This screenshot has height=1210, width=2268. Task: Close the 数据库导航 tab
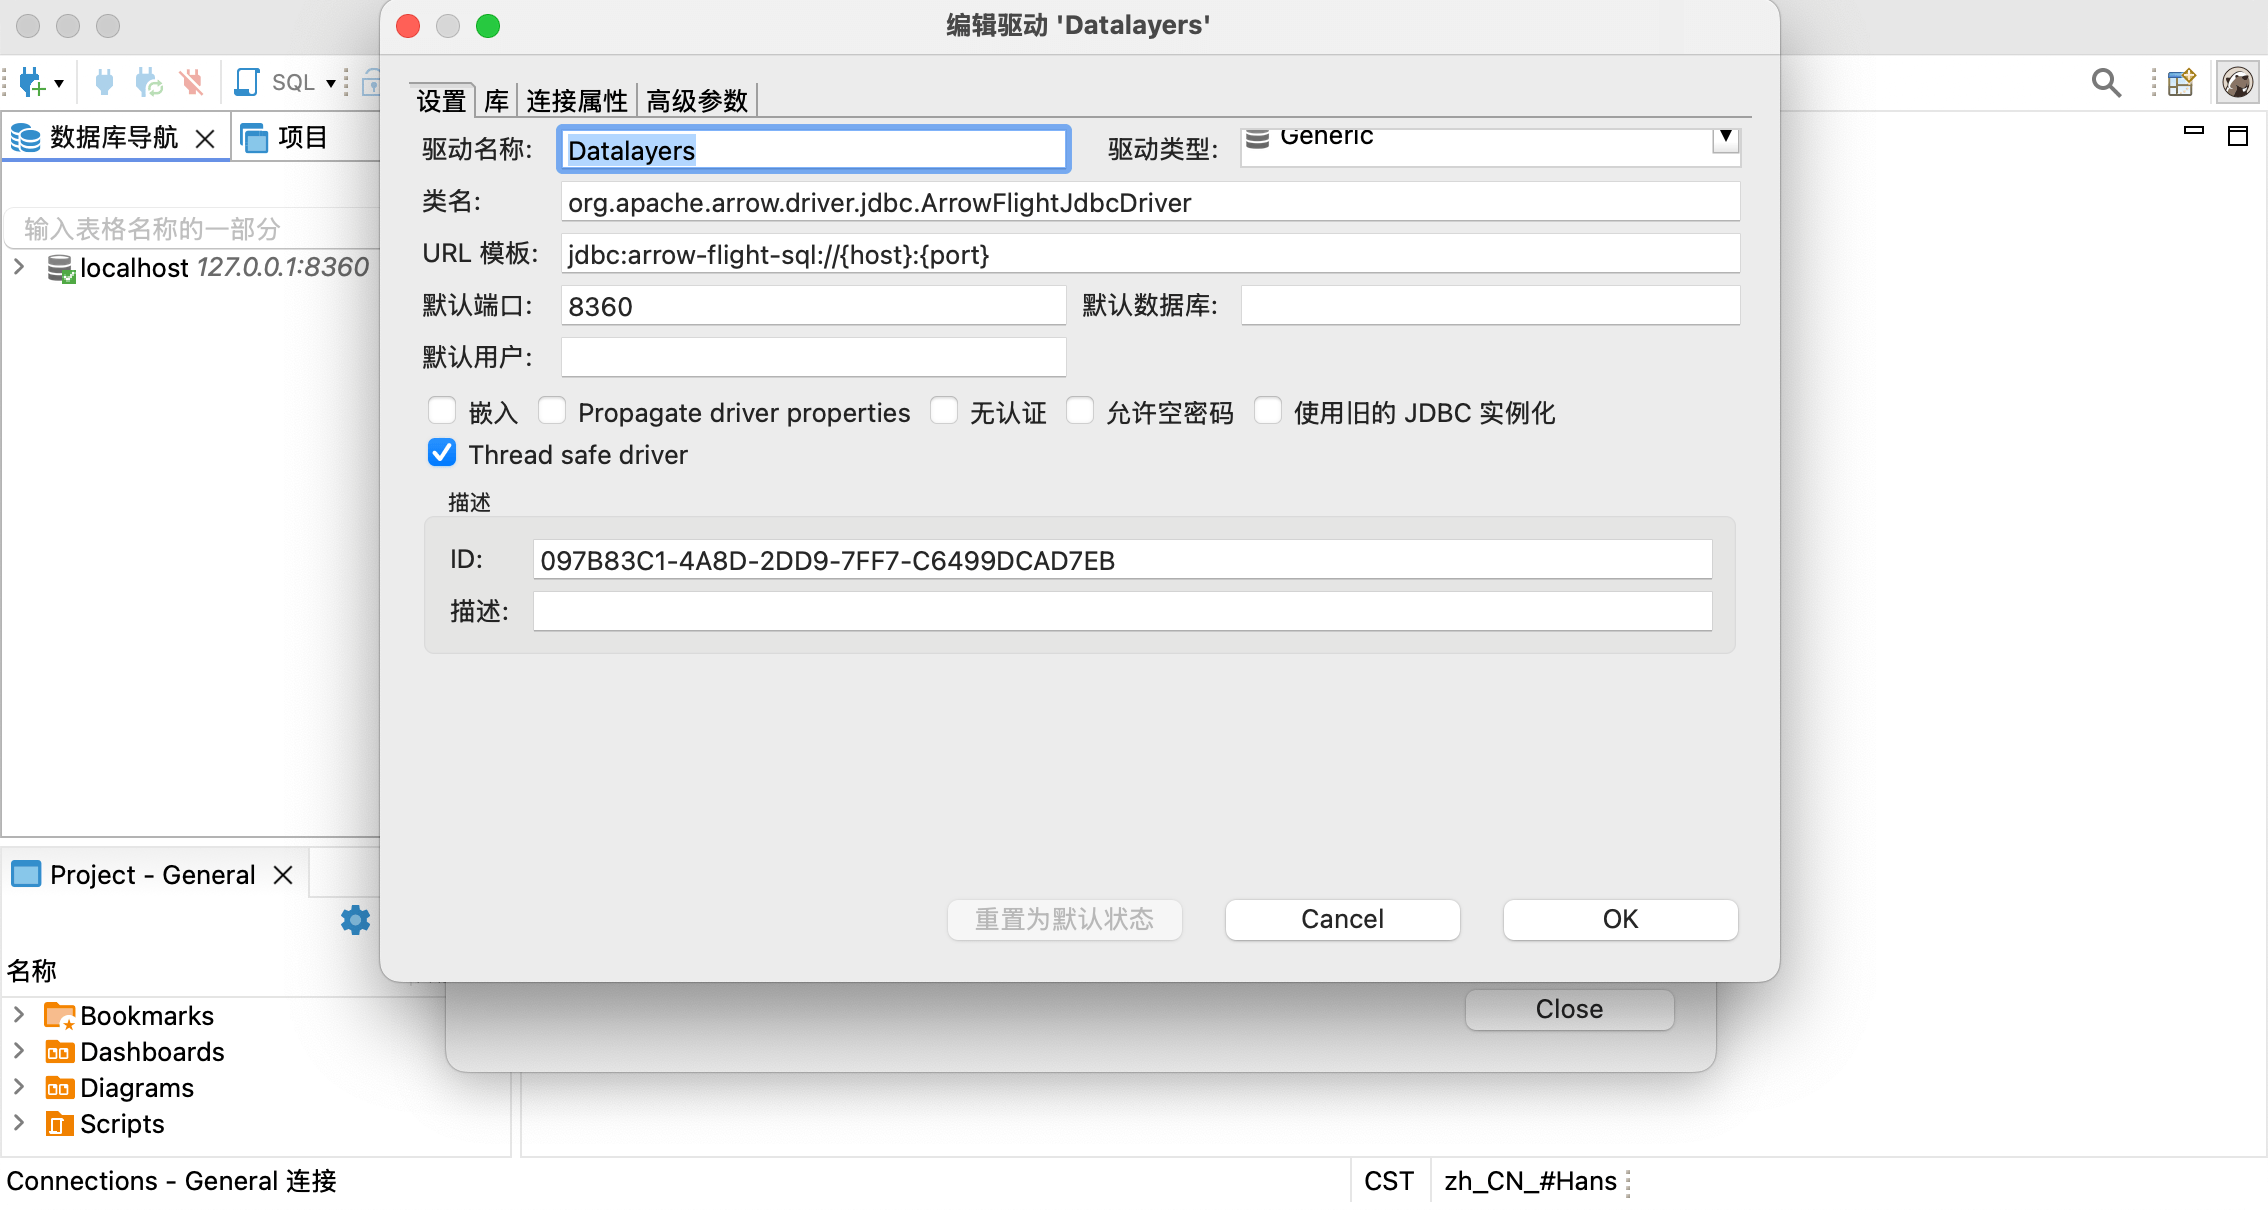(205, 139)
